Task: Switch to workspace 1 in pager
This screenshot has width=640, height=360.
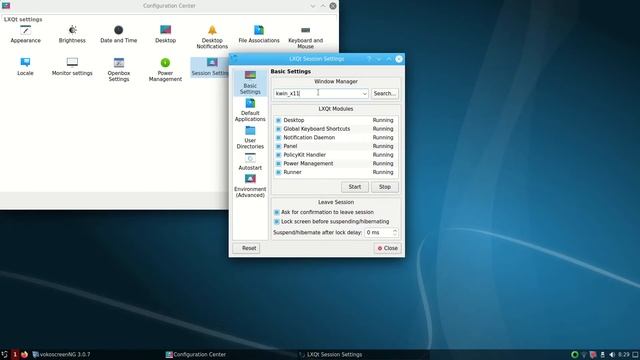Action: pyautogui.click(x=15, y=354)
